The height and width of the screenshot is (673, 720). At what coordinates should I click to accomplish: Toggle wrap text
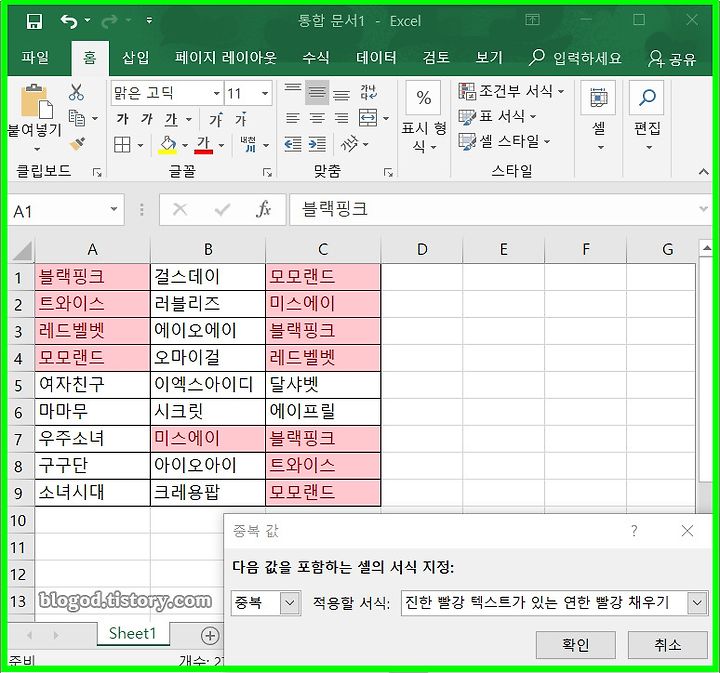click(x=369, y=92)
